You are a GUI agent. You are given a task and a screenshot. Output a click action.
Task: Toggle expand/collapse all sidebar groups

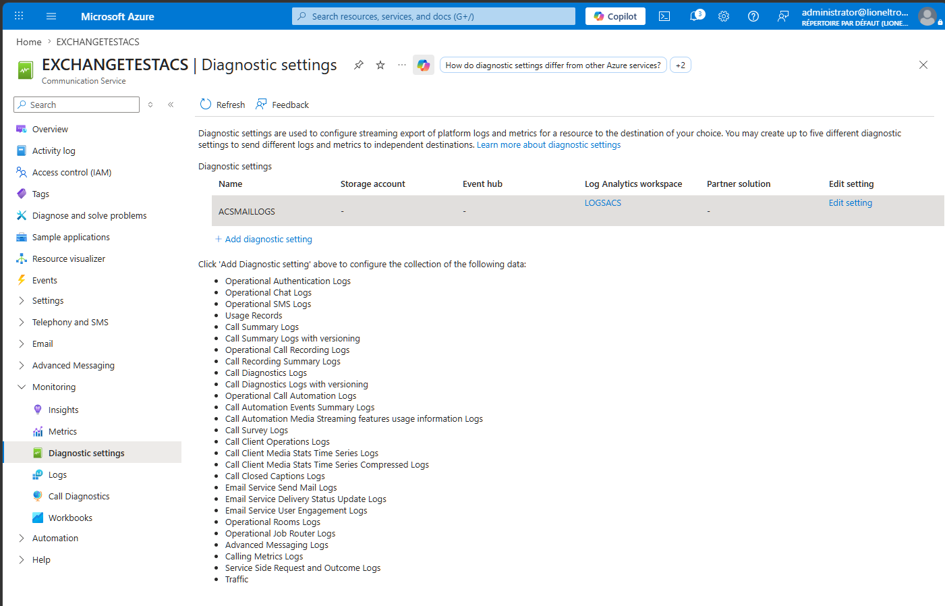[x=151, y=105]
